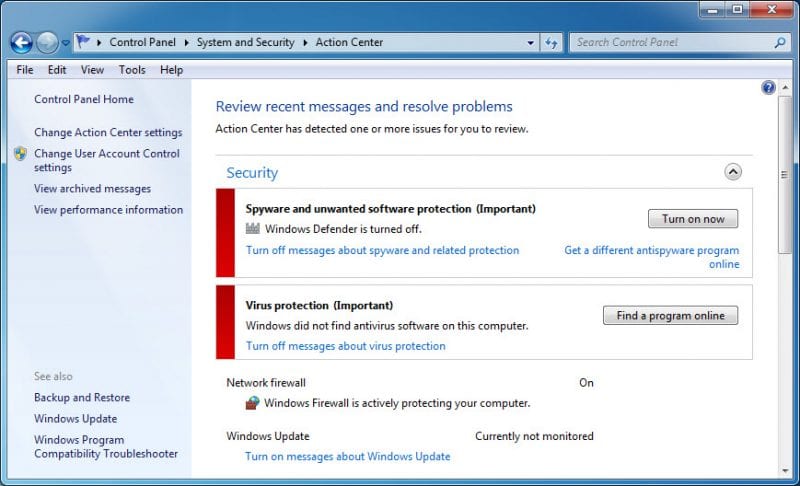Open the View menu

92,70
